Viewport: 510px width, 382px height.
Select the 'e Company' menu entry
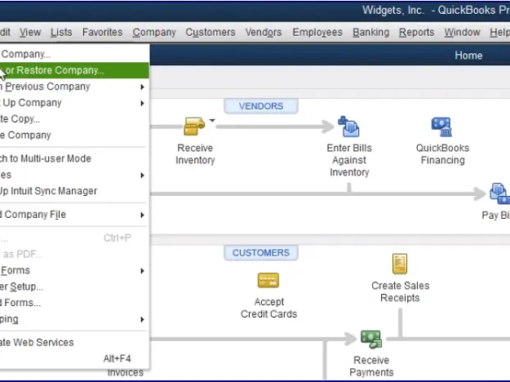pos(74,135)
